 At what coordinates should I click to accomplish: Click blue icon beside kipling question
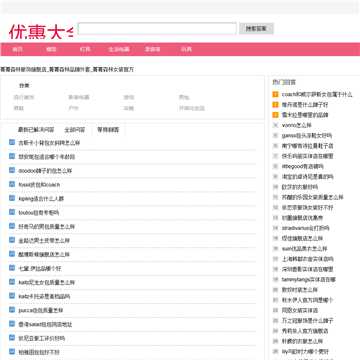pyautogui.click(x=12, y=198)
